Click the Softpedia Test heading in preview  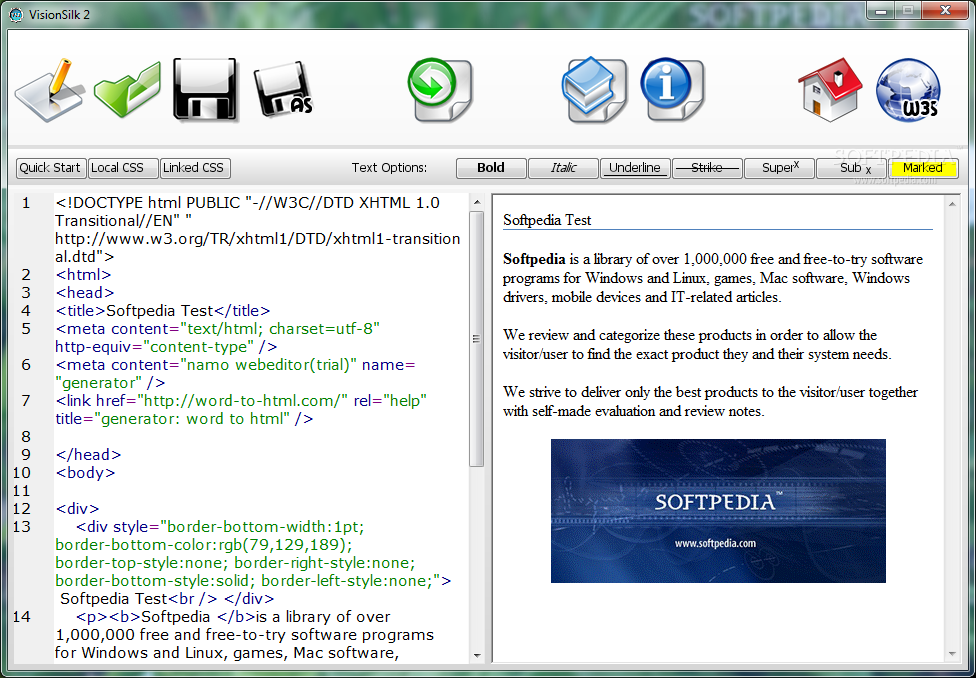click(547, 220)
